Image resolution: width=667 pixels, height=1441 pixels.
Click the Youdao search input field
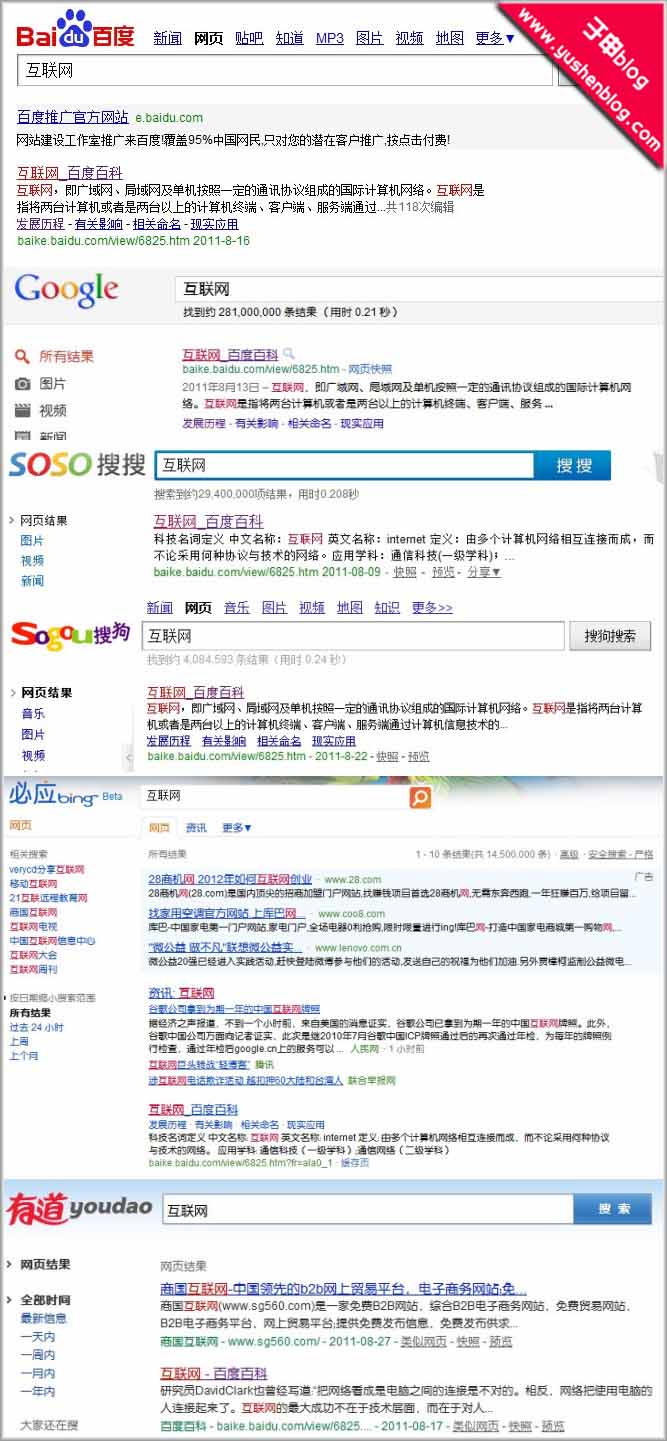tap(366, 1210)
